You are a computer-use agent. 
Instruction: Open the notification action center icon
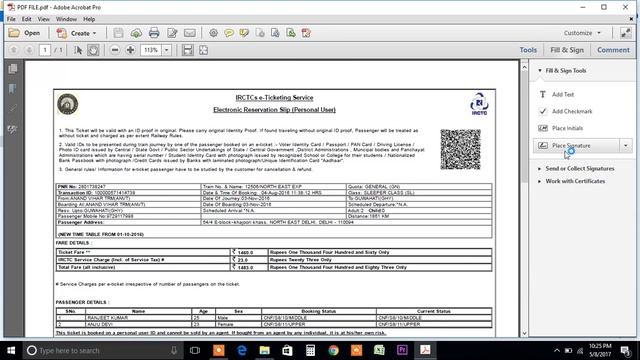[625, 350]
